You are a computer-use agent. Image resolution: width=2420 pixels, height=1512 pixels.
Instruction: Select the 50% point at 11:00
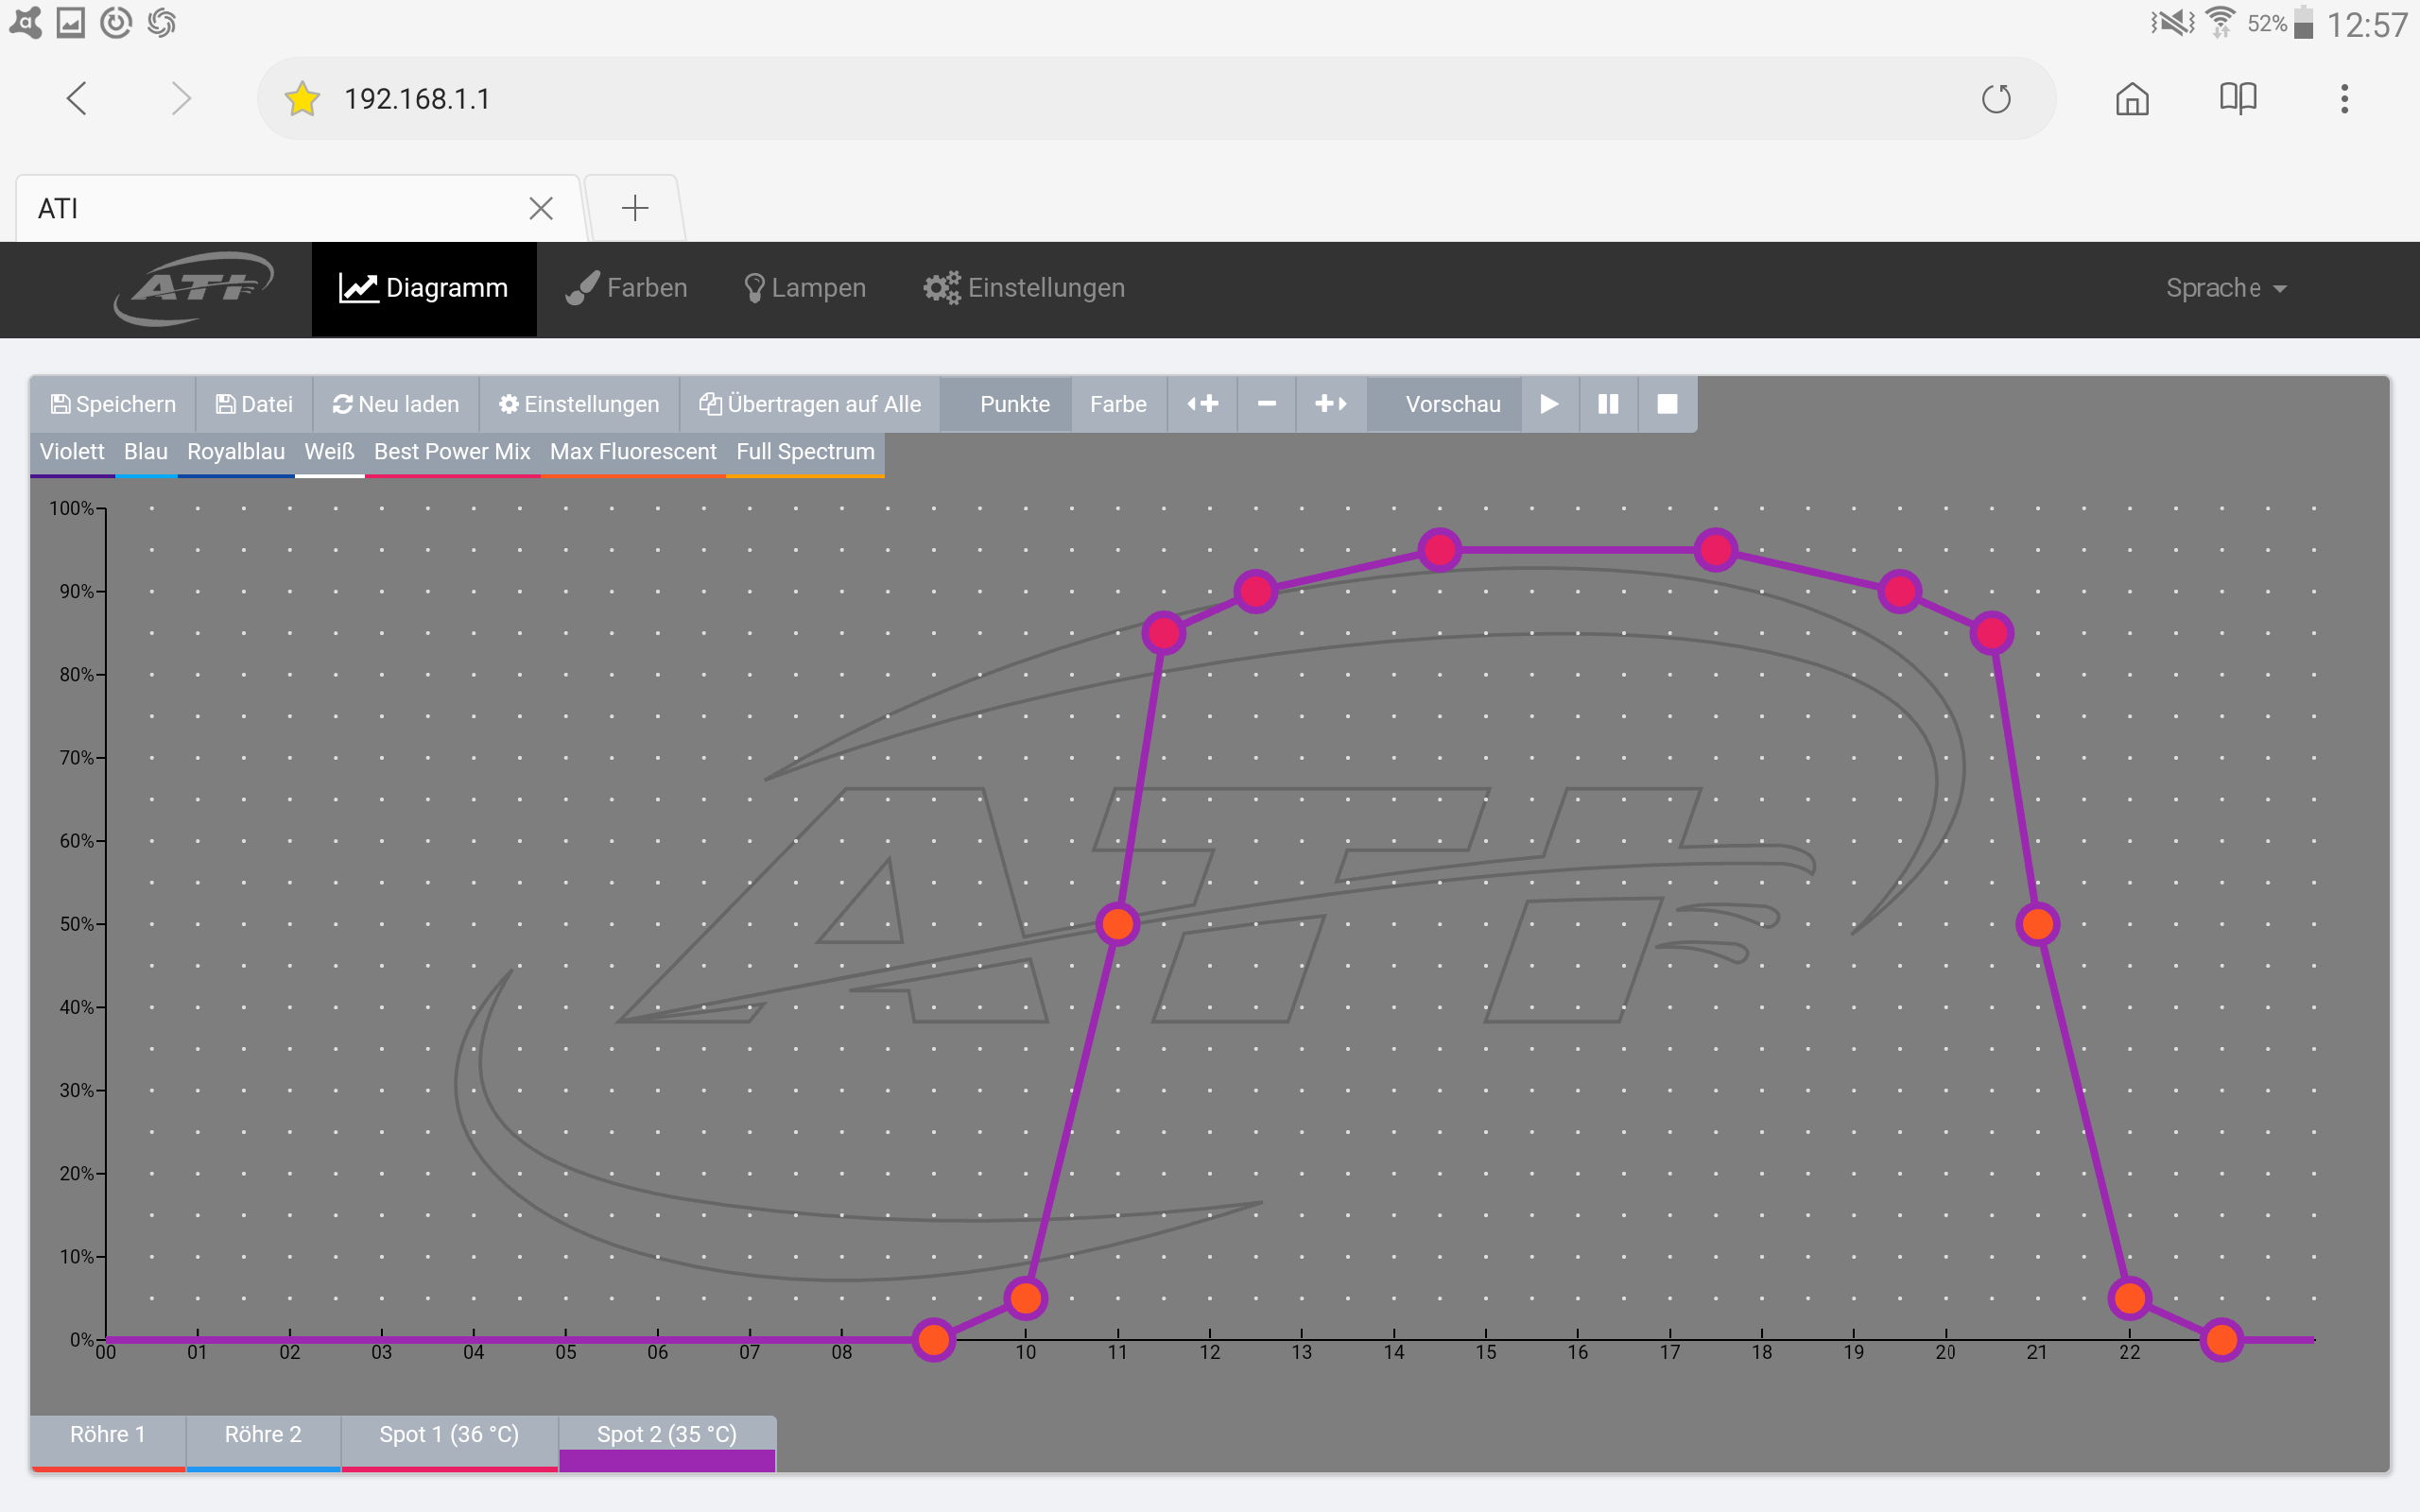coord(1117,924)
